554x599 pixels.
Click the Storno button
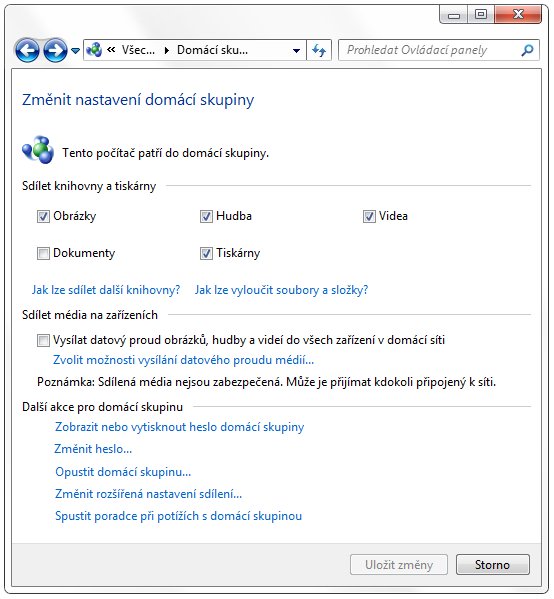(x=492, y=565)
